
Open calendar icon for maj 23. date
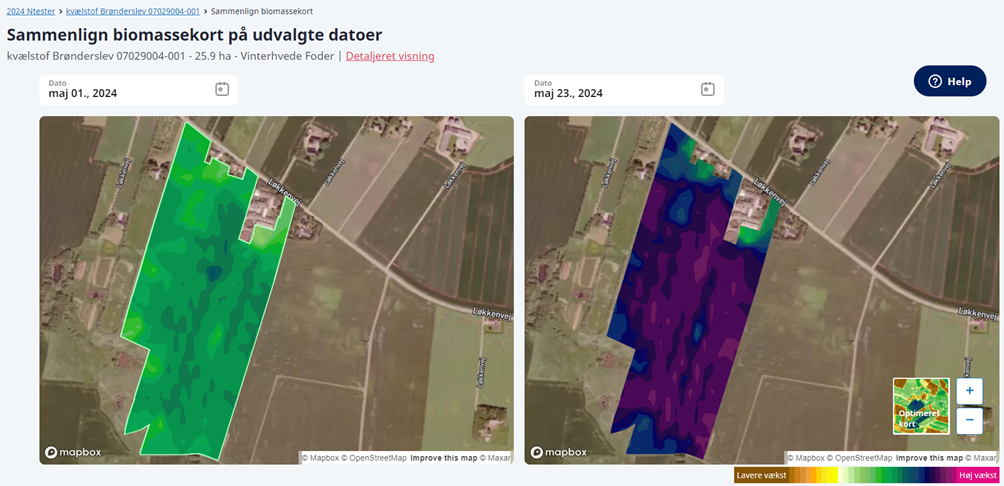click(x=707, y=89)
